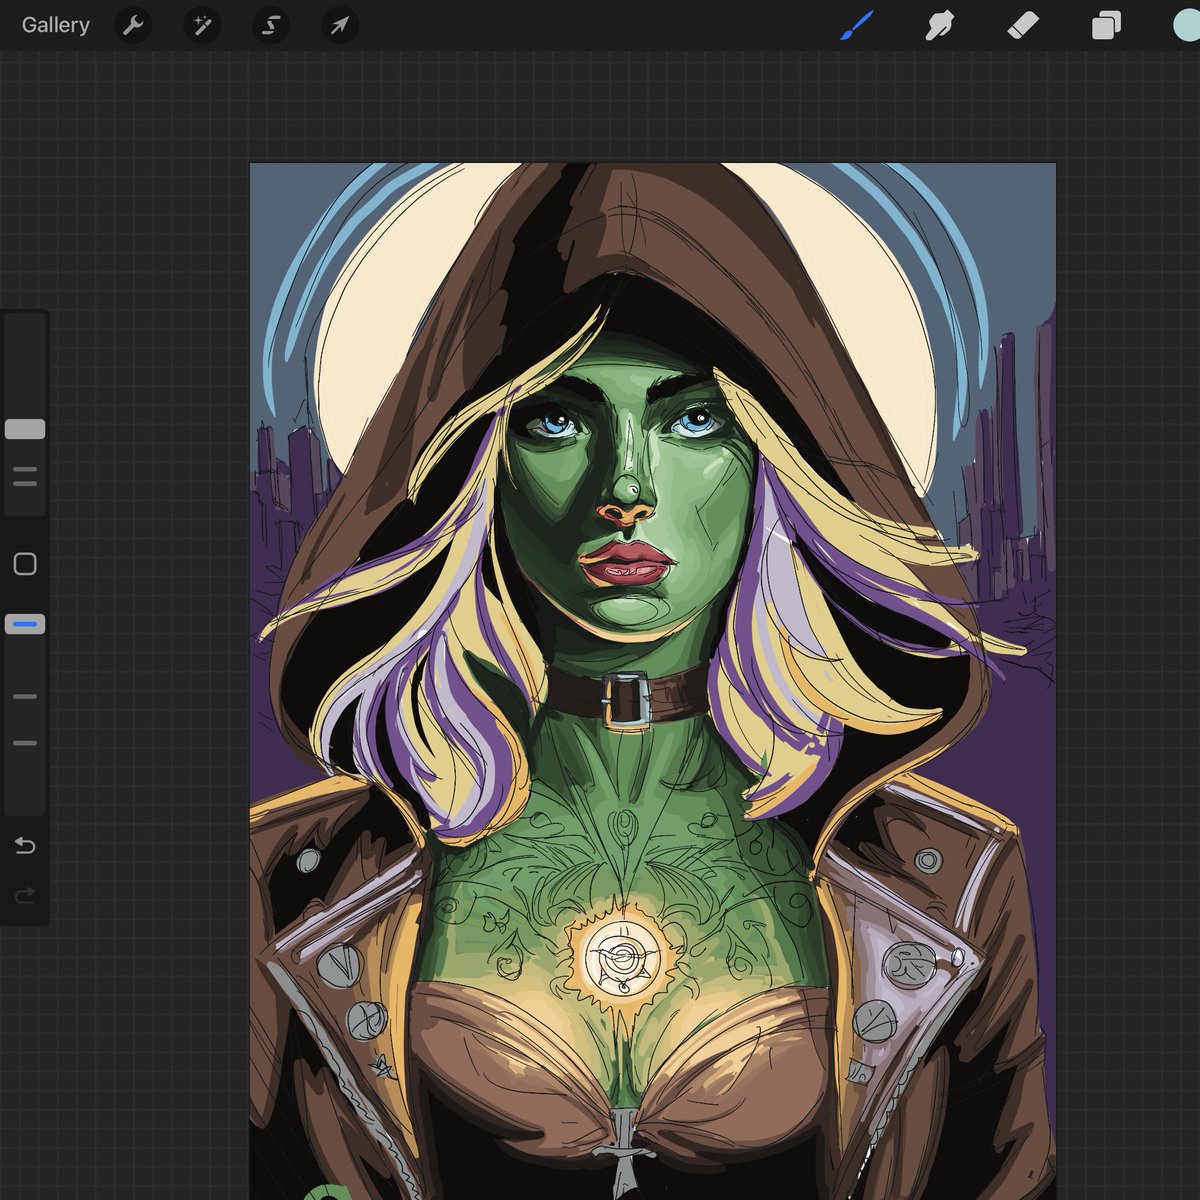
Task: Return to the Gallery
Action: pos(55,25)
